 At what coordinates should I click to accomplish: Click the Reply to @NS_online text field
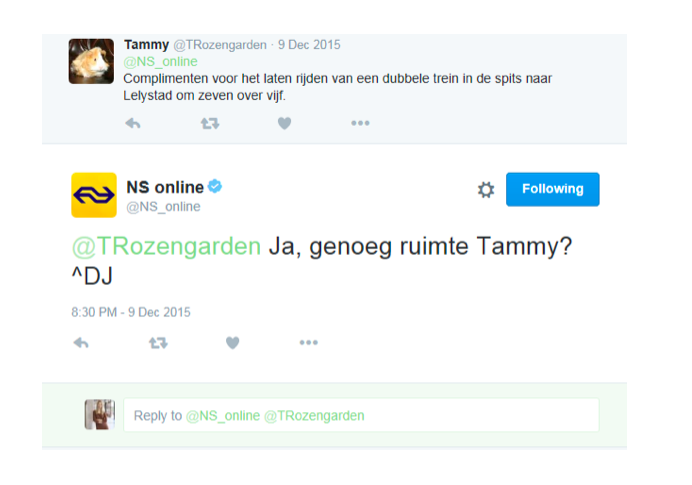pyautogui.click(x=360, y=415)
